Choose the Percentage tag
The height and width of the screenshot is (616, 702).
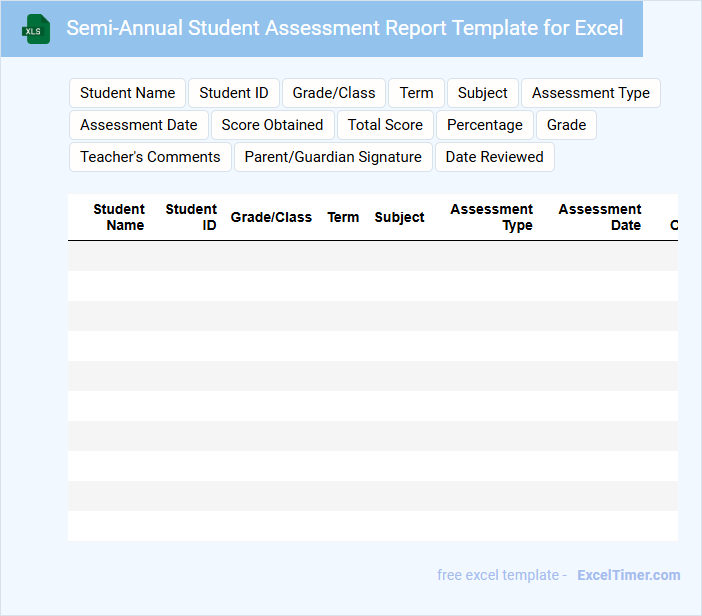pyautogui.click(x=484, y=125)
